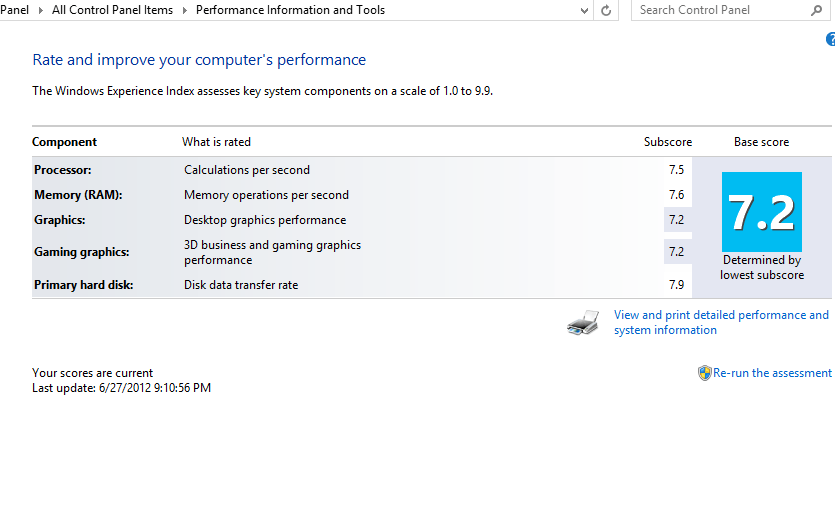Click Memory operations per second text
835x505 pixels.
point(266,195)
